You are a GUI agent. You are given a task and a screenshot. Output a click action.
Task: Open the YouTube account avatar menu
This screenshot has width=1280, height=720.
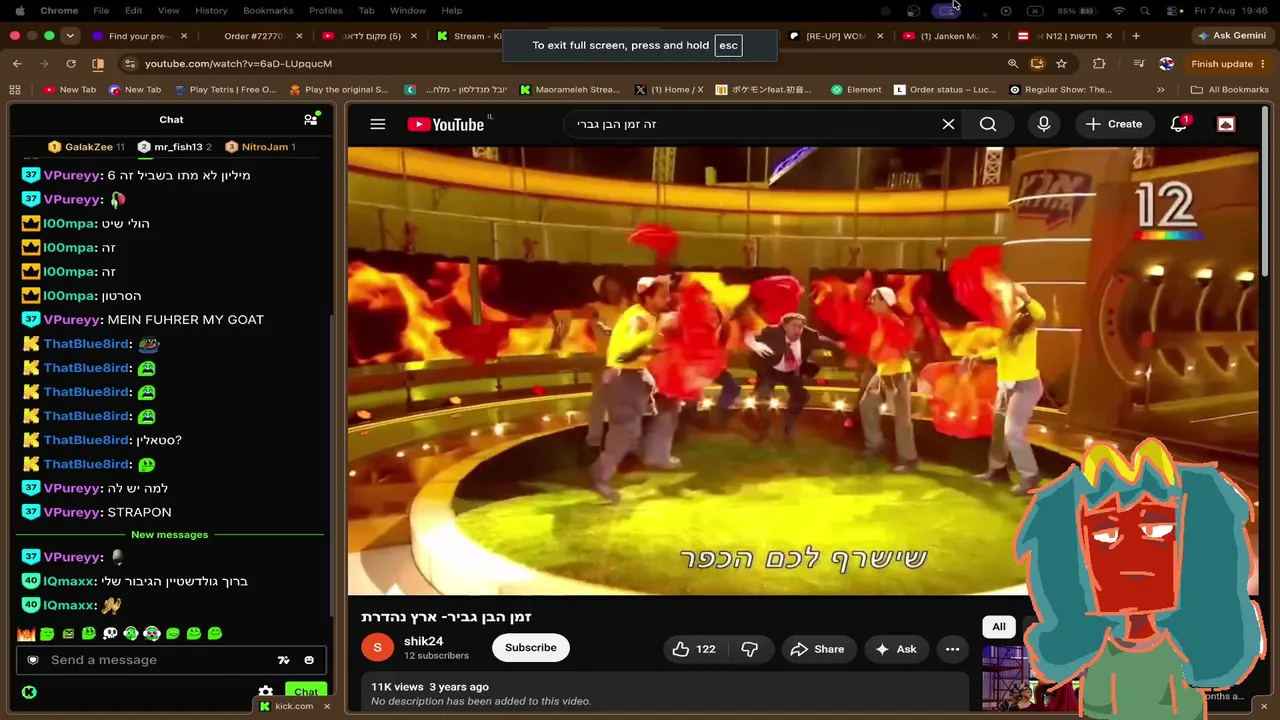click(1226, 124)
